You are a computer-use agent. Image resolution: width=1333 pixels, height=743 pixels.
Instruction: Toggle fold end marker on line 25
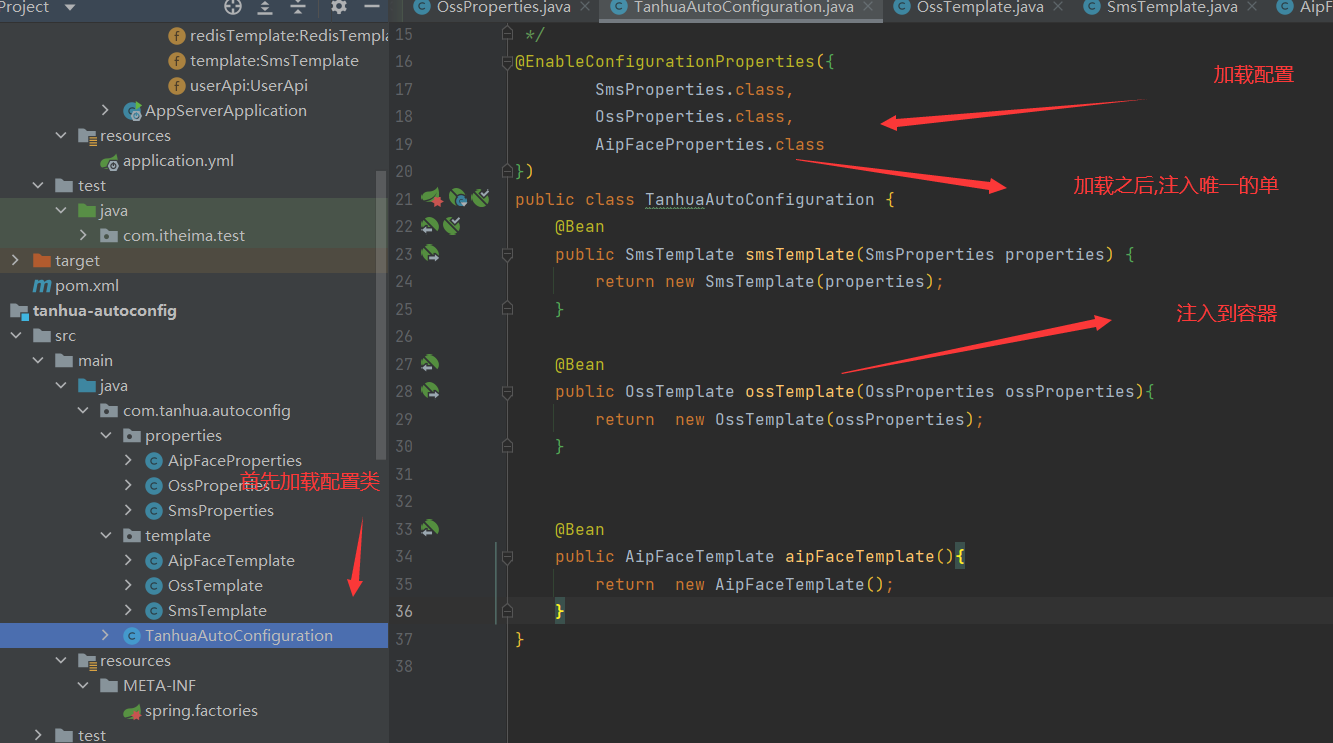tap(507, 310)
